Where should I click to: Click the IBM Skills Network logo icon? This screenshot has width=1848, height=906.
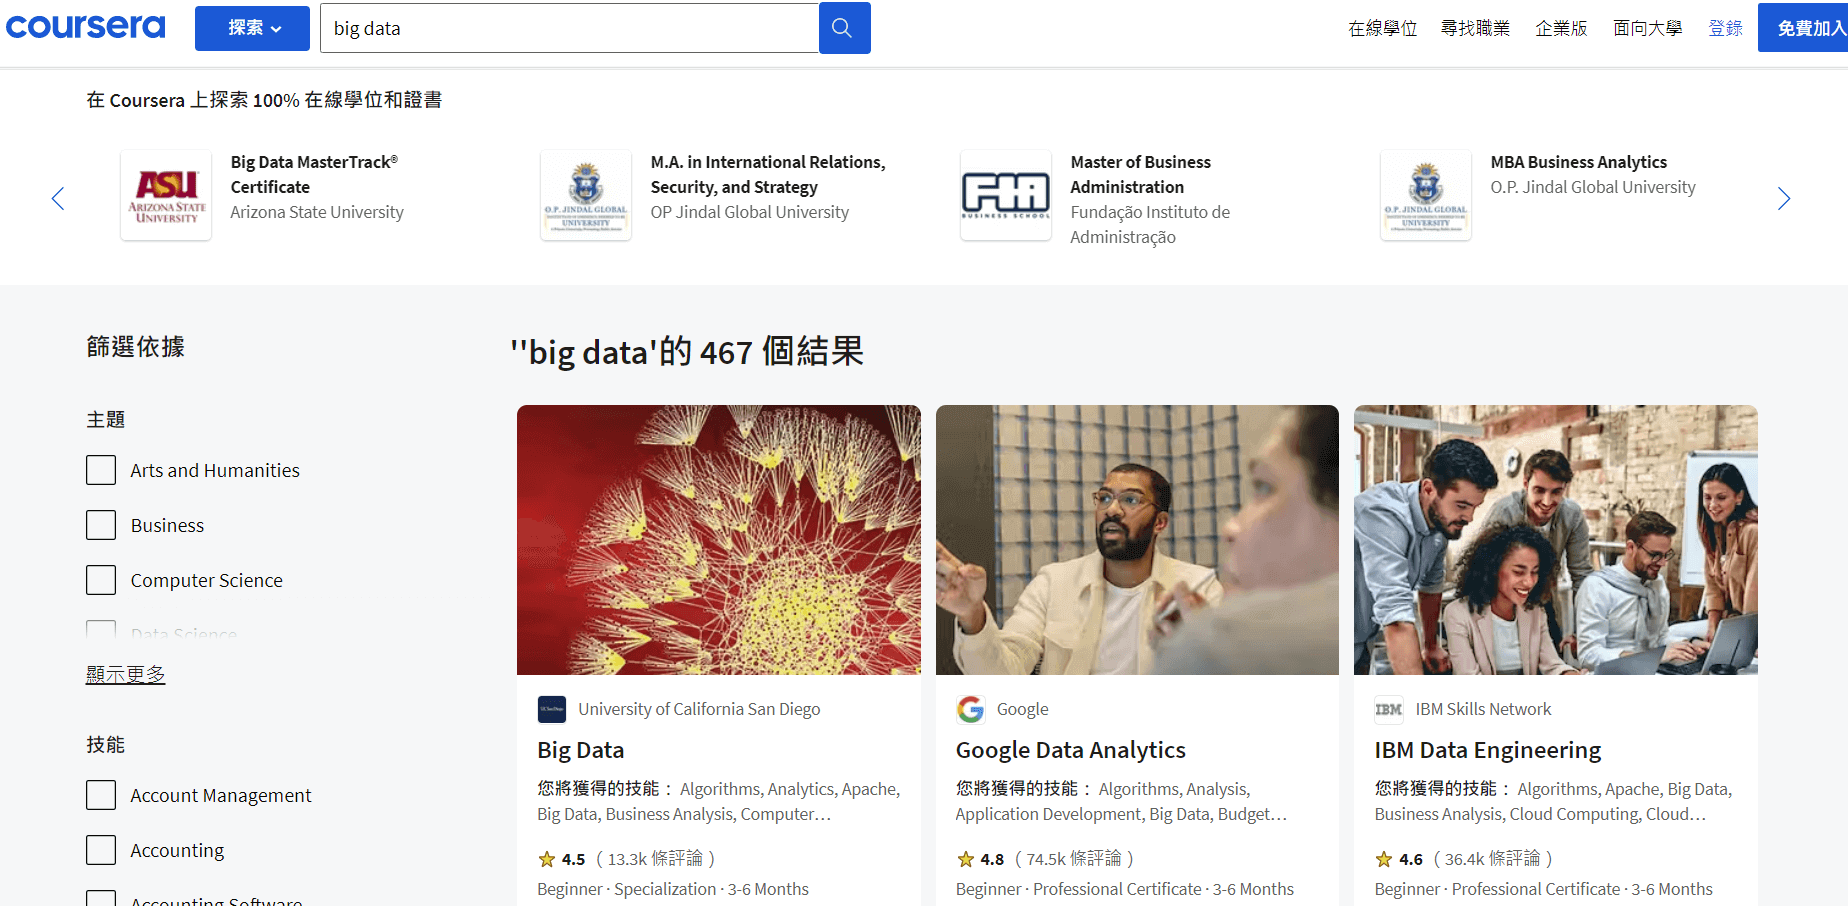coord(1389,709)
